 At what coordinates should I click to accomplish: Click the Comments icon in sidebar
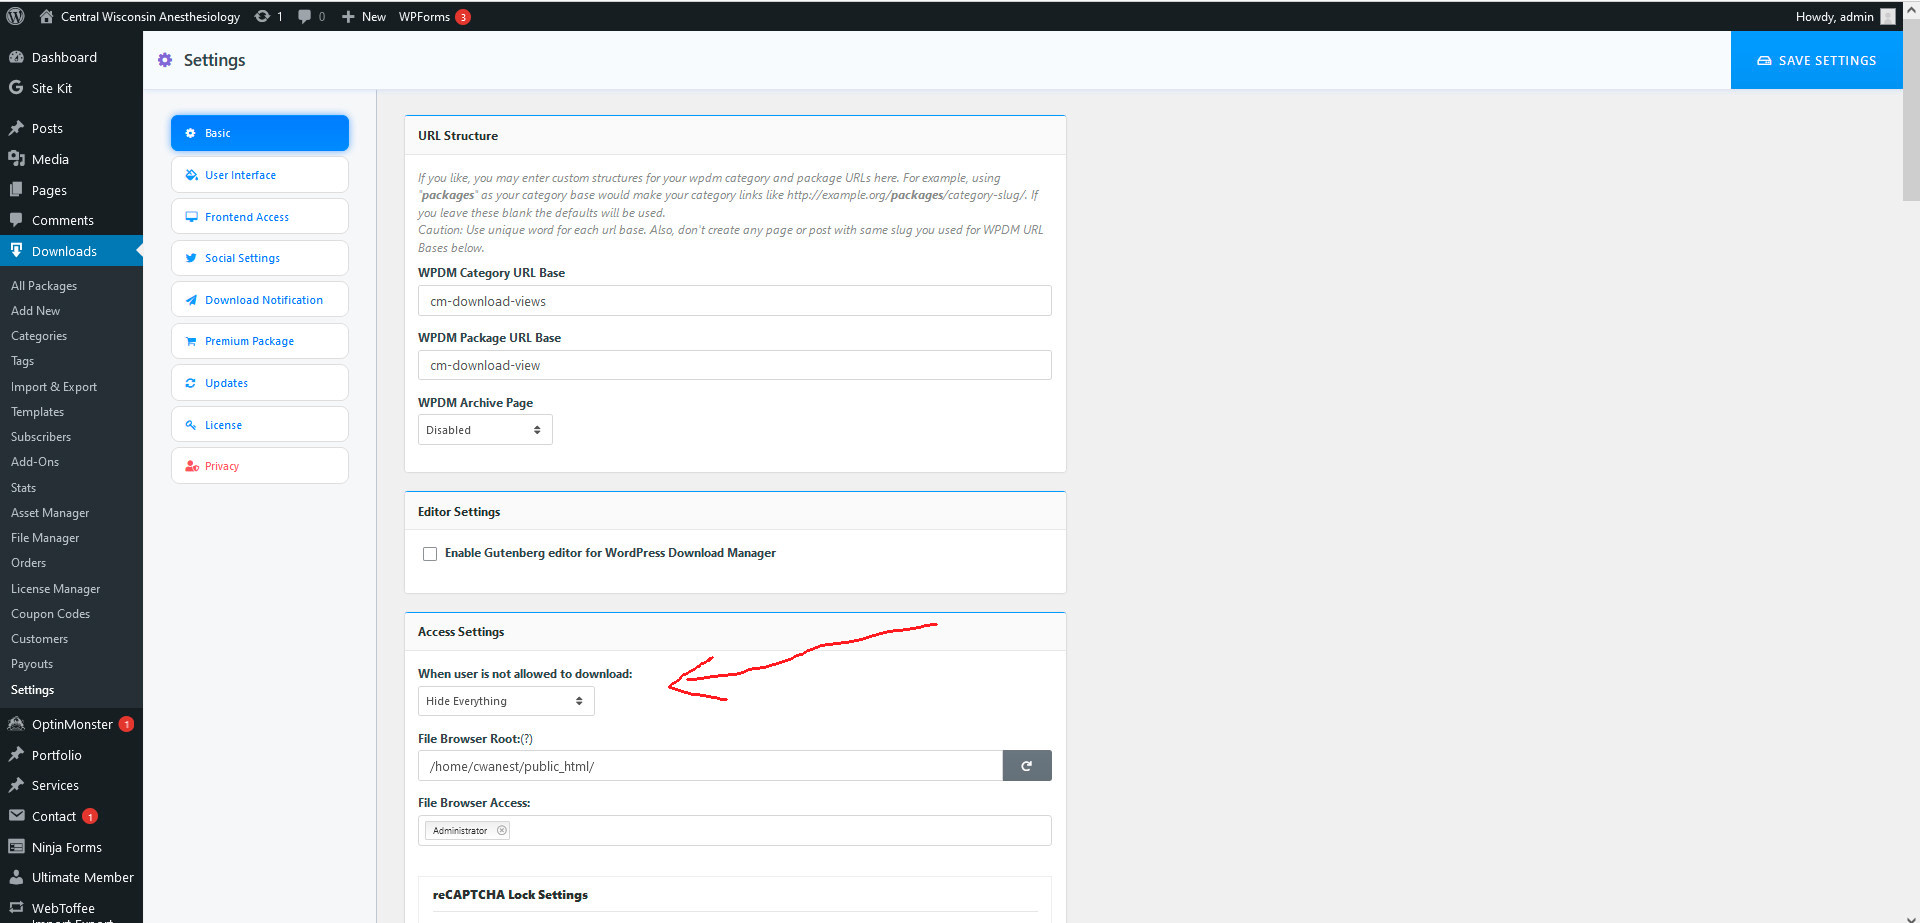16,220
